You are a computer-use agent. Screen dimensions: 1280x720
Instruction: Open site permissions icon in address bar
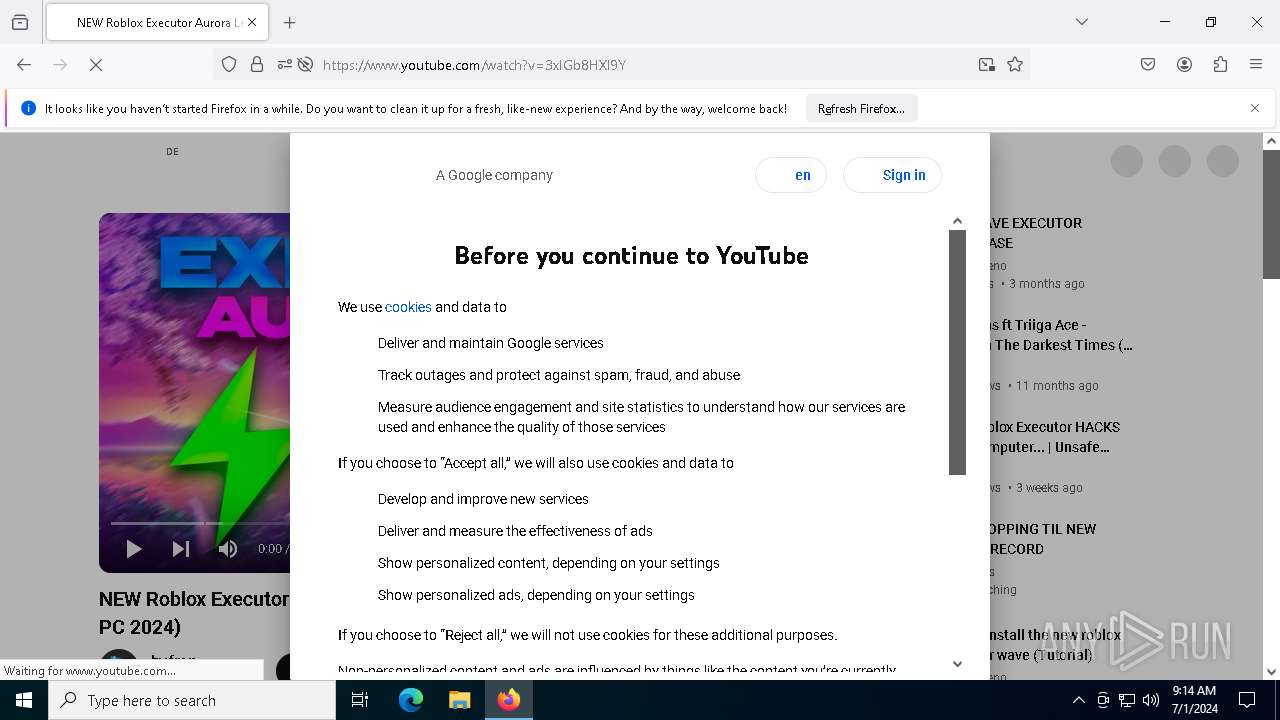pos(285,65)
